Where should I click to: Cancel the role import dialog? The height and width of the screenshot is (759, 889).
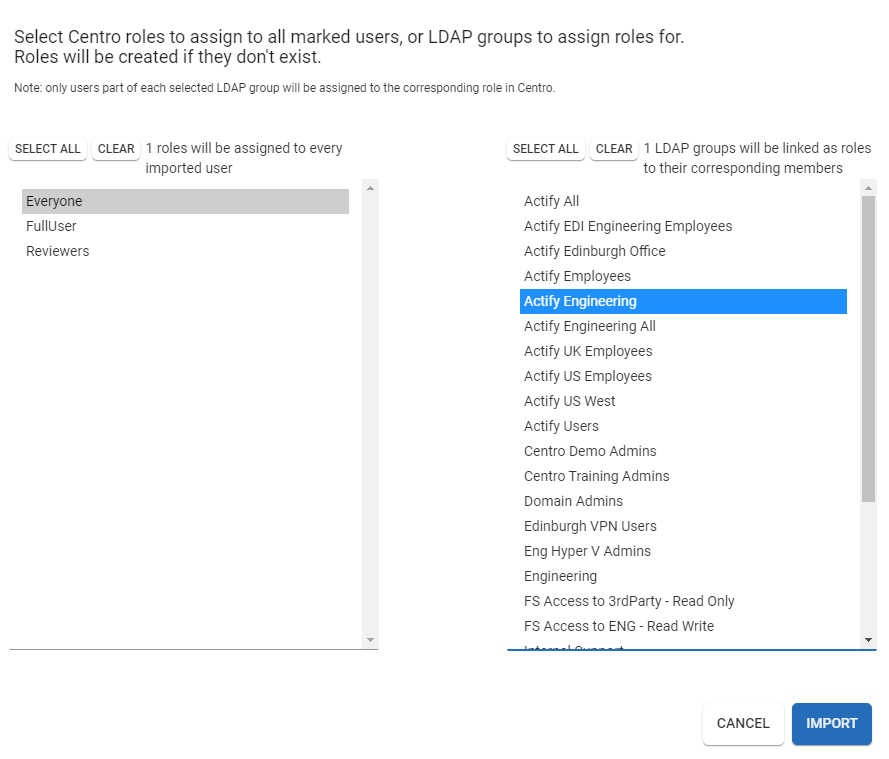(743, 724)
